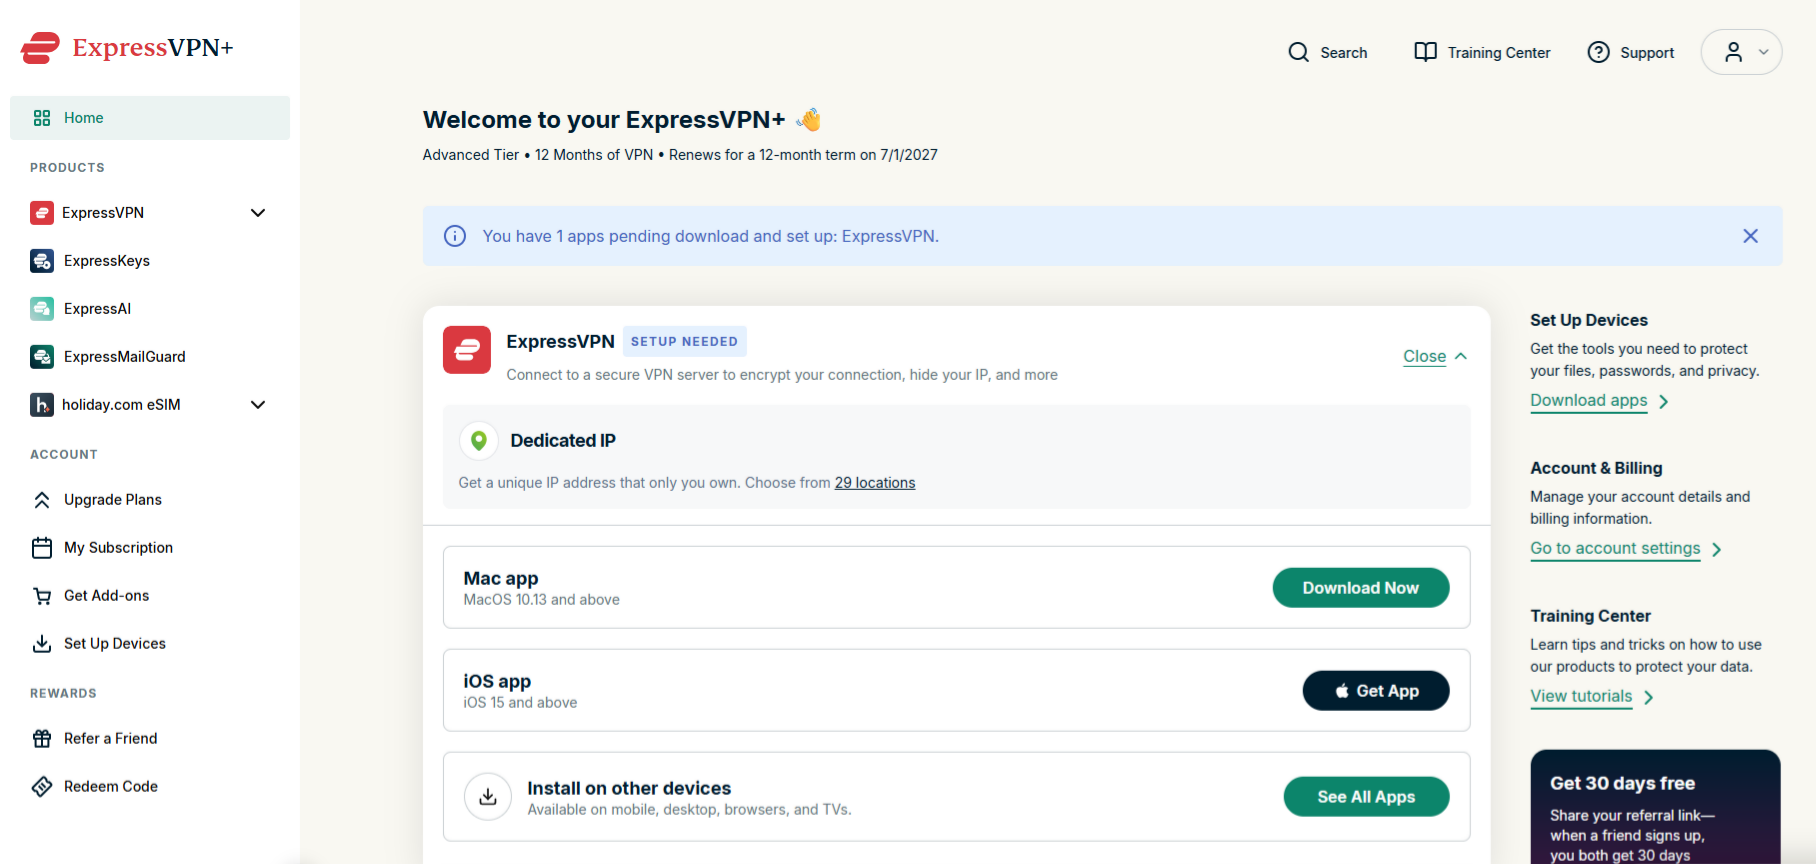Click the Search label in top bar
This screenshot has height=864, width=1816.
(x=1344, y=53)
